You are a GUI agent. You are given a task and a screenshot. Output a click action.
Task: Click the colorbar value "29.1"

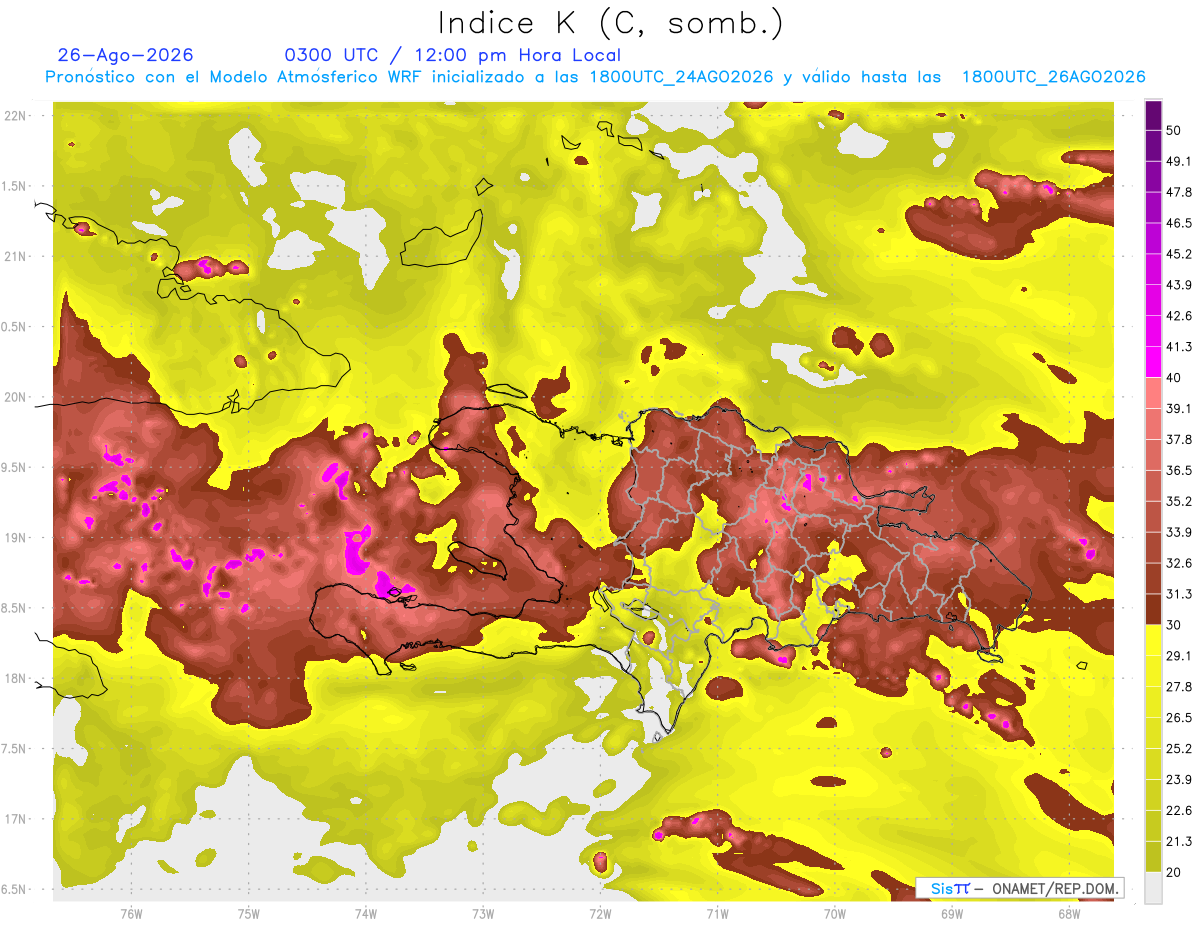(1178, 656)
